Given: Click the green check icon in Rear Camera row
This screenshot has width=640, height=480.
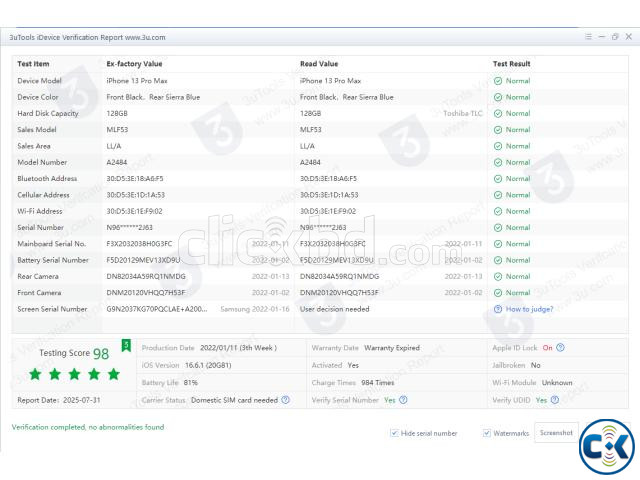Looking at the screenshot, I should [x=498, y=277].
